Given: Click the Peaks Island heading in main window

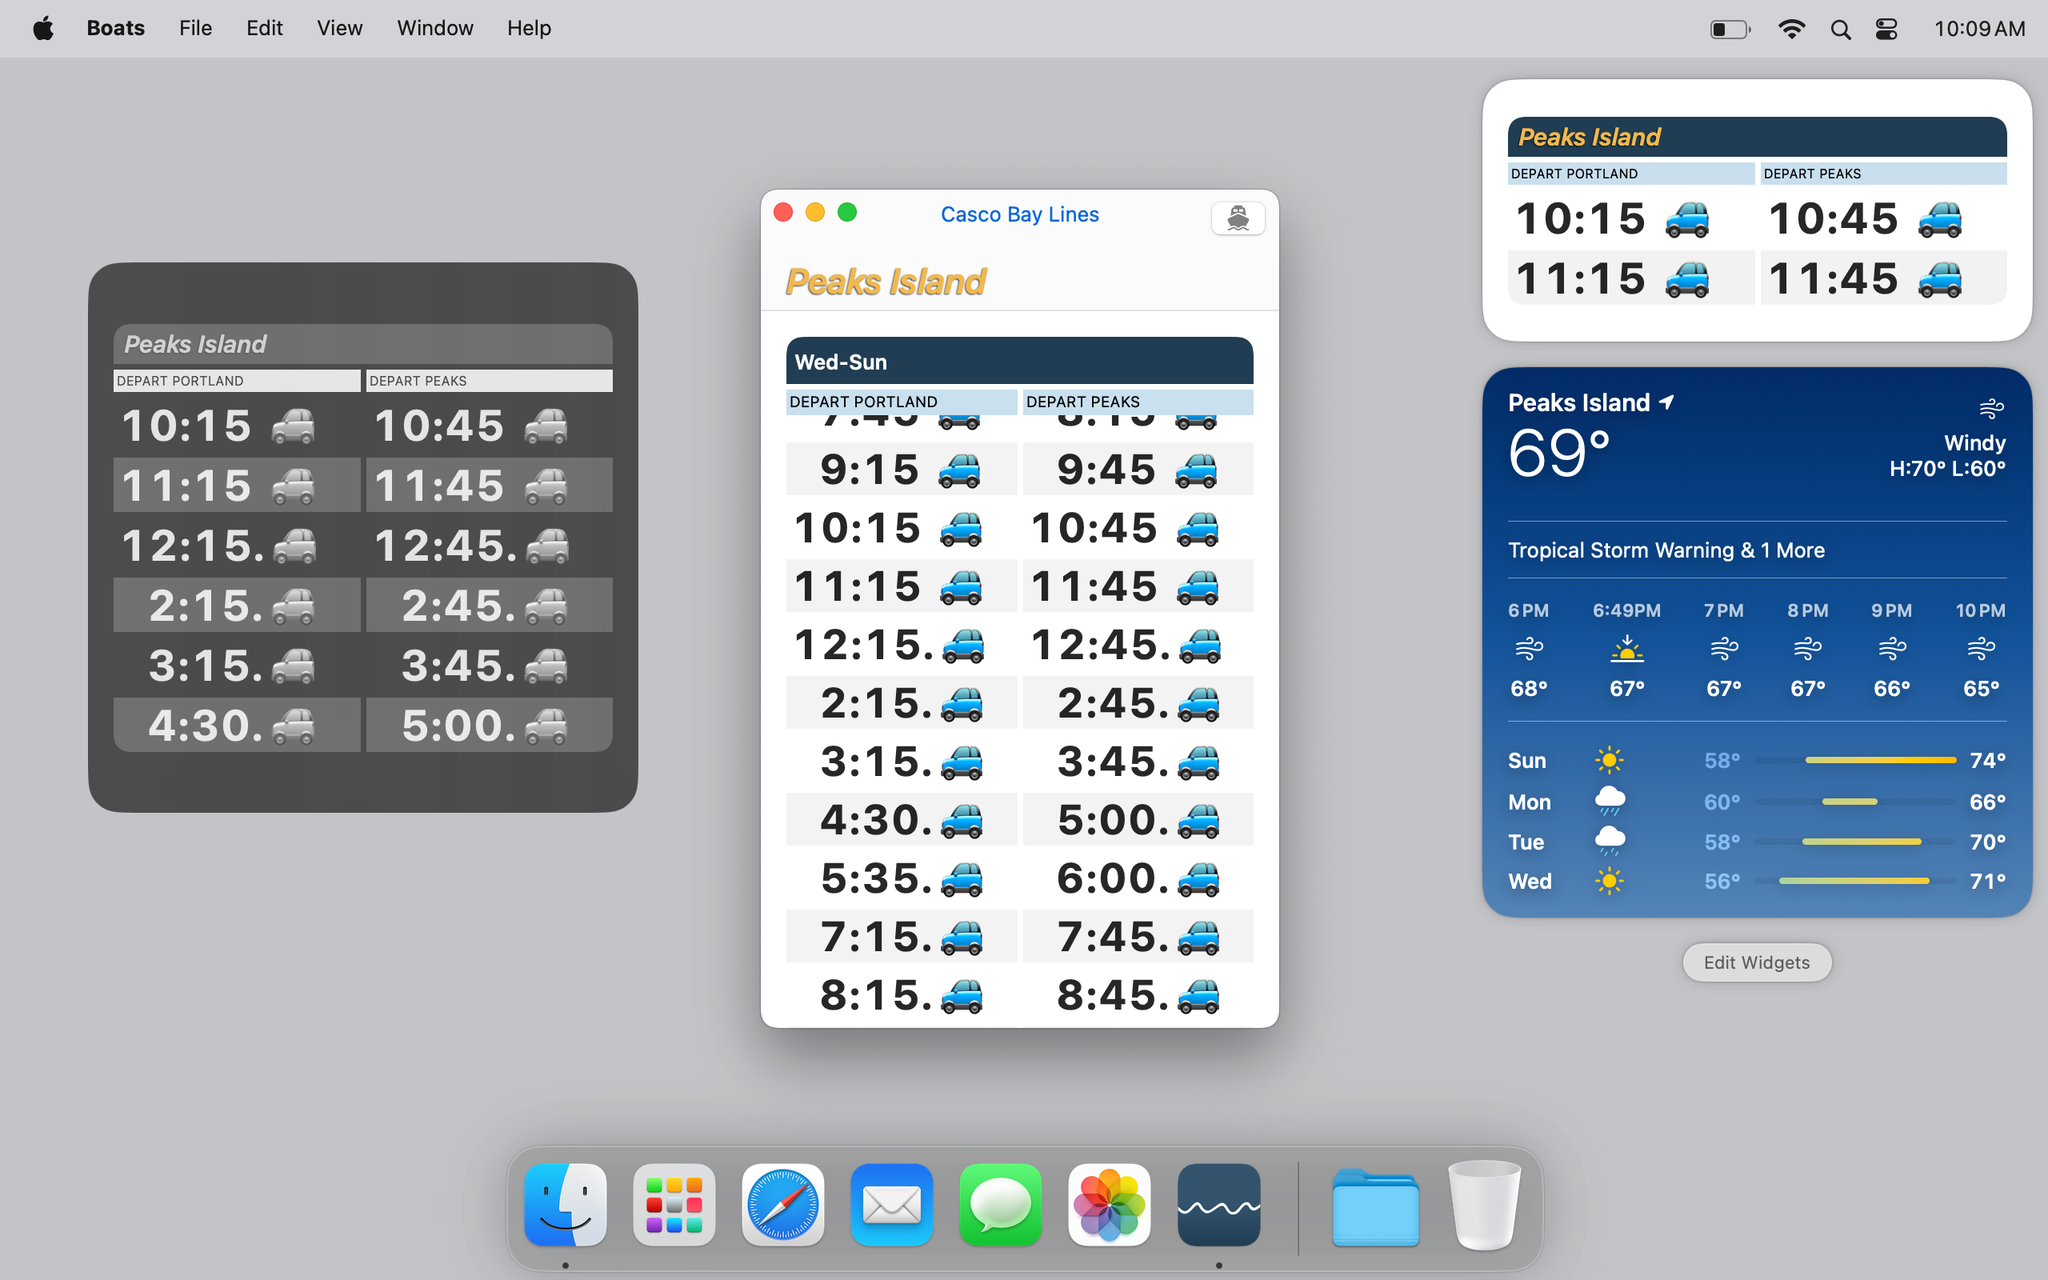Looking at the screenshot, I should 886,281.
